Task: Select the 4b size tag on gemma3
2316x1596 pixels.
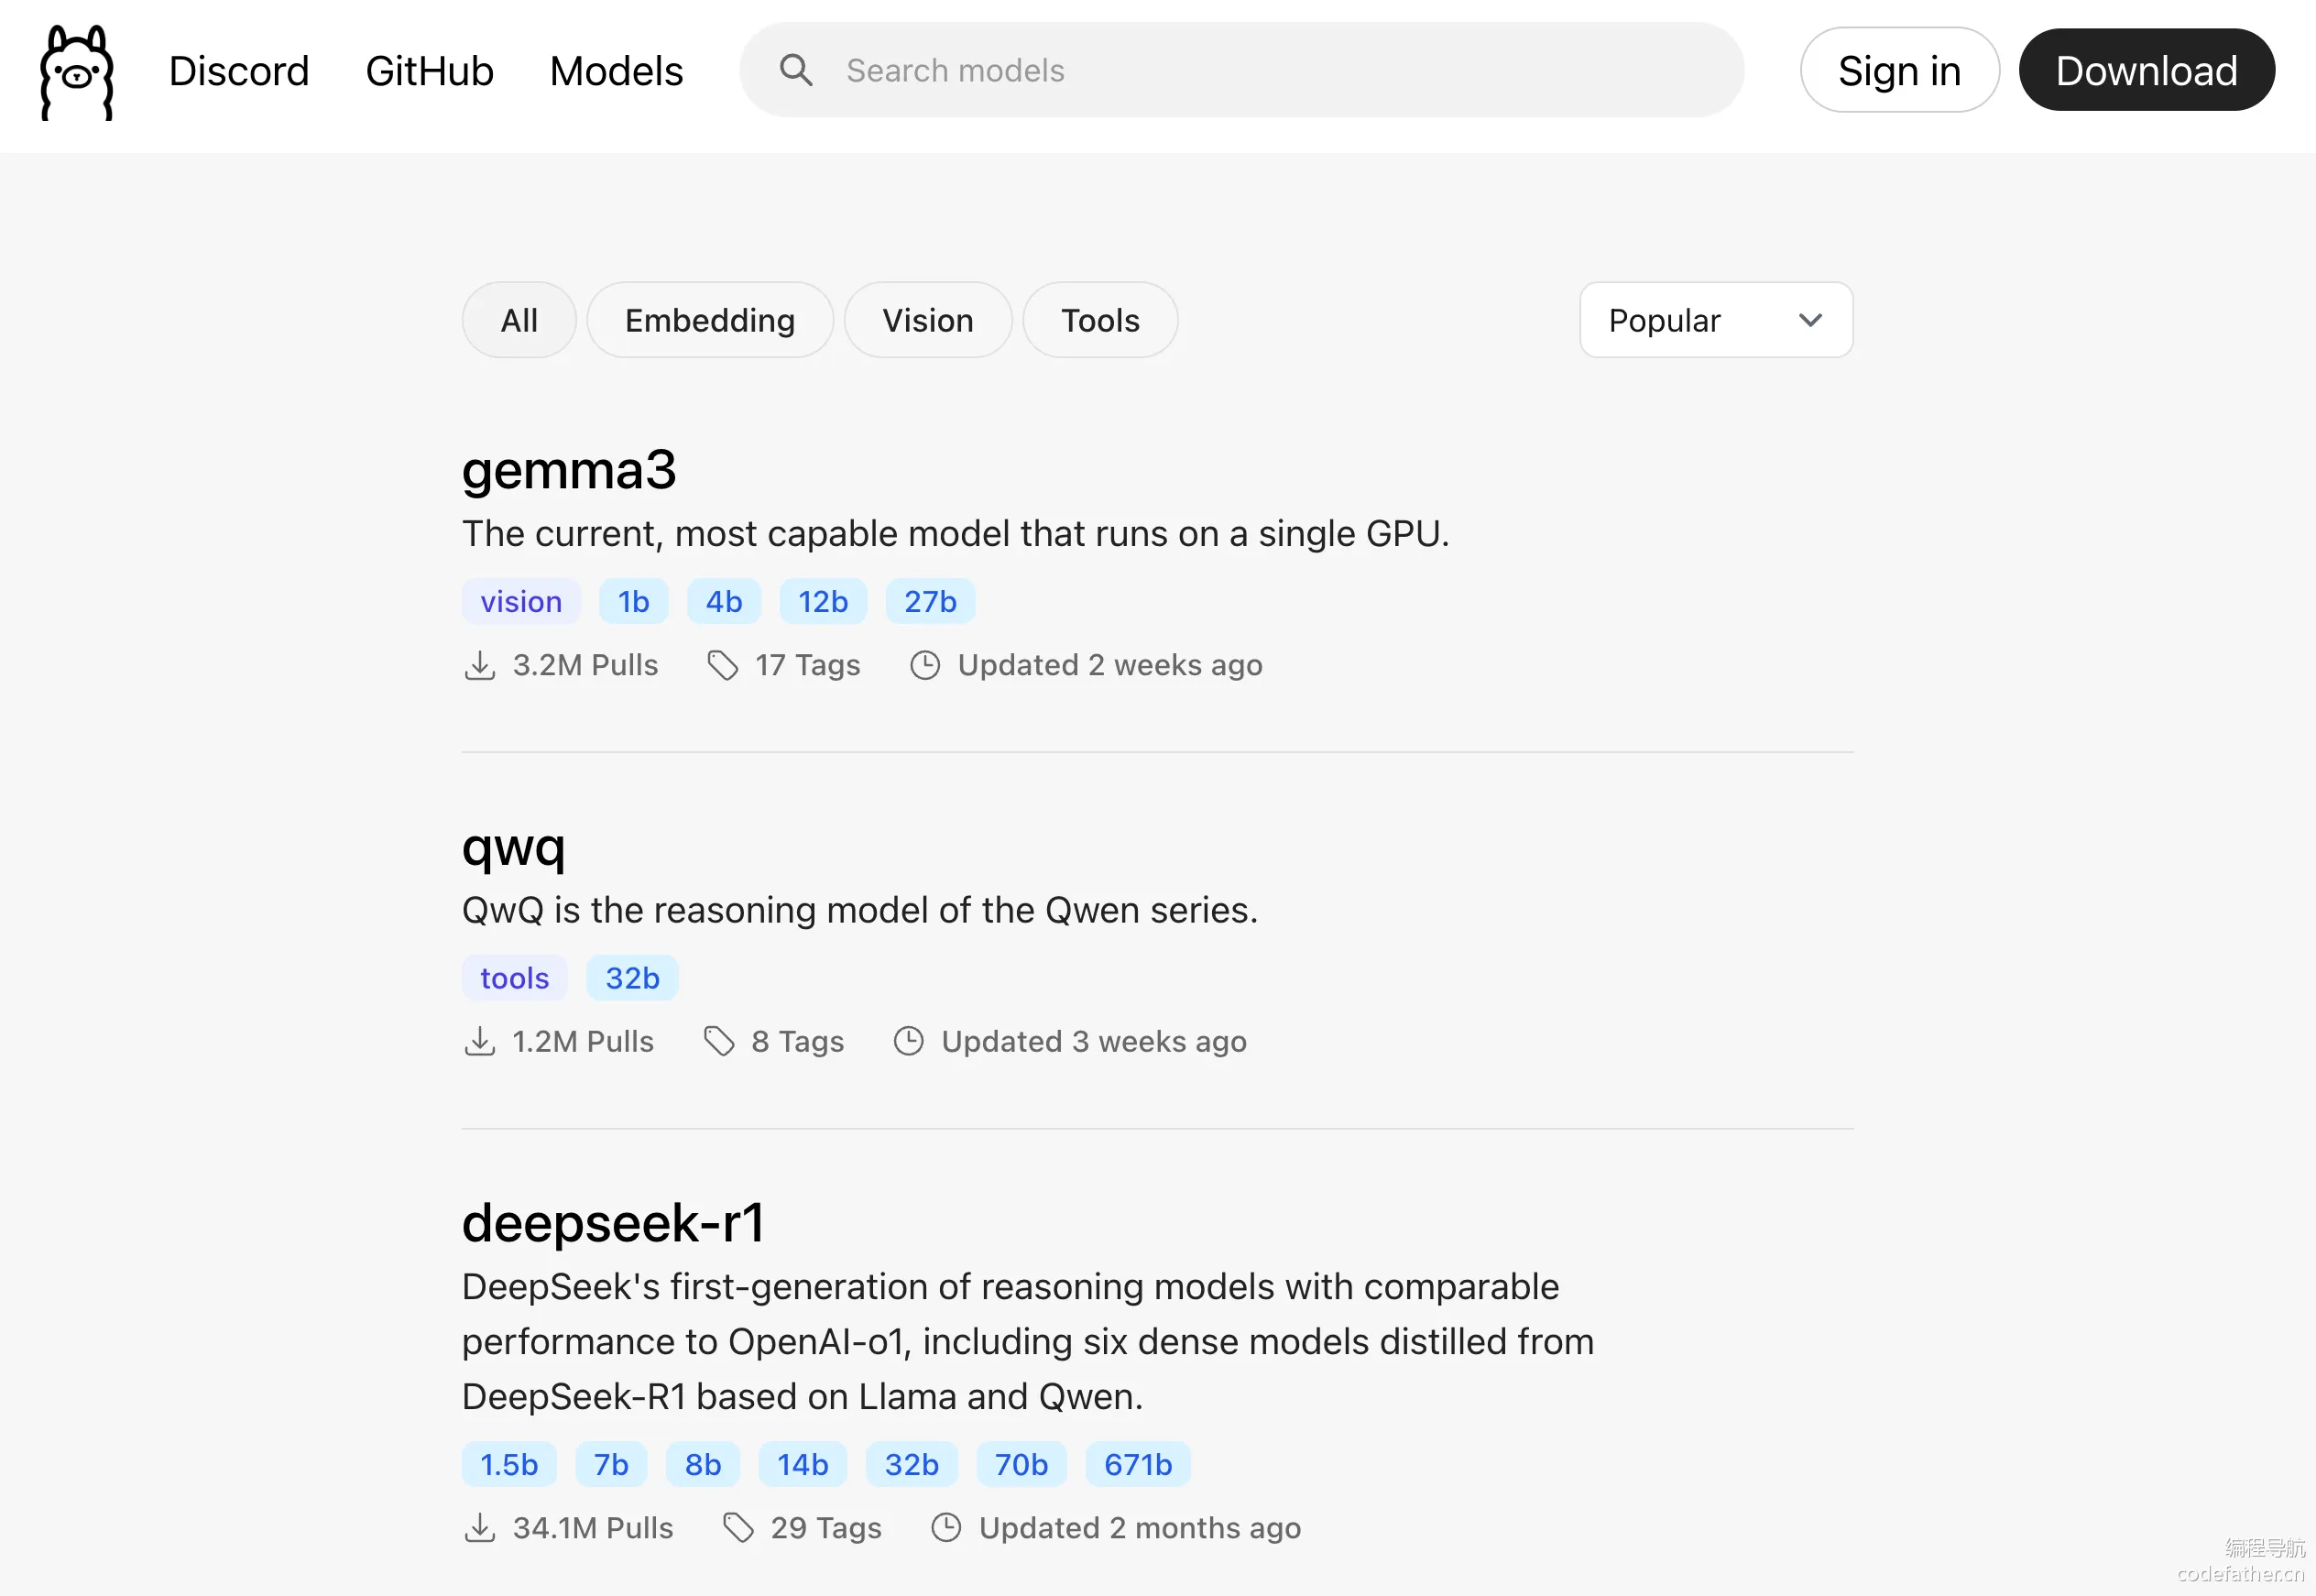Action: pyautogui.click(x=724, y=601)
